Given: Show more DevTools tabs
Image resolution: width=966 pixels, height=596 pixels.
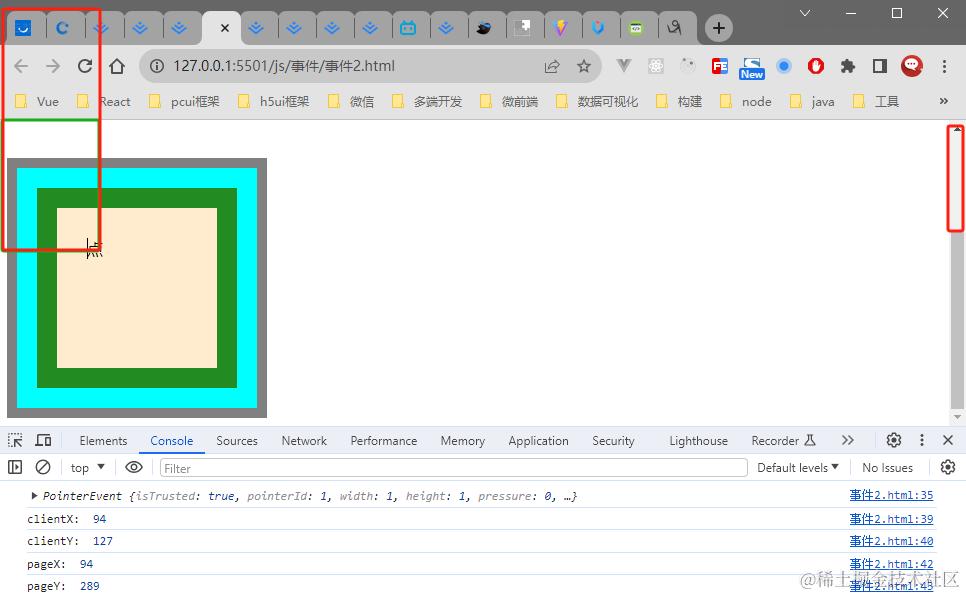Looking at the screenshot, I should pos(848,440).
